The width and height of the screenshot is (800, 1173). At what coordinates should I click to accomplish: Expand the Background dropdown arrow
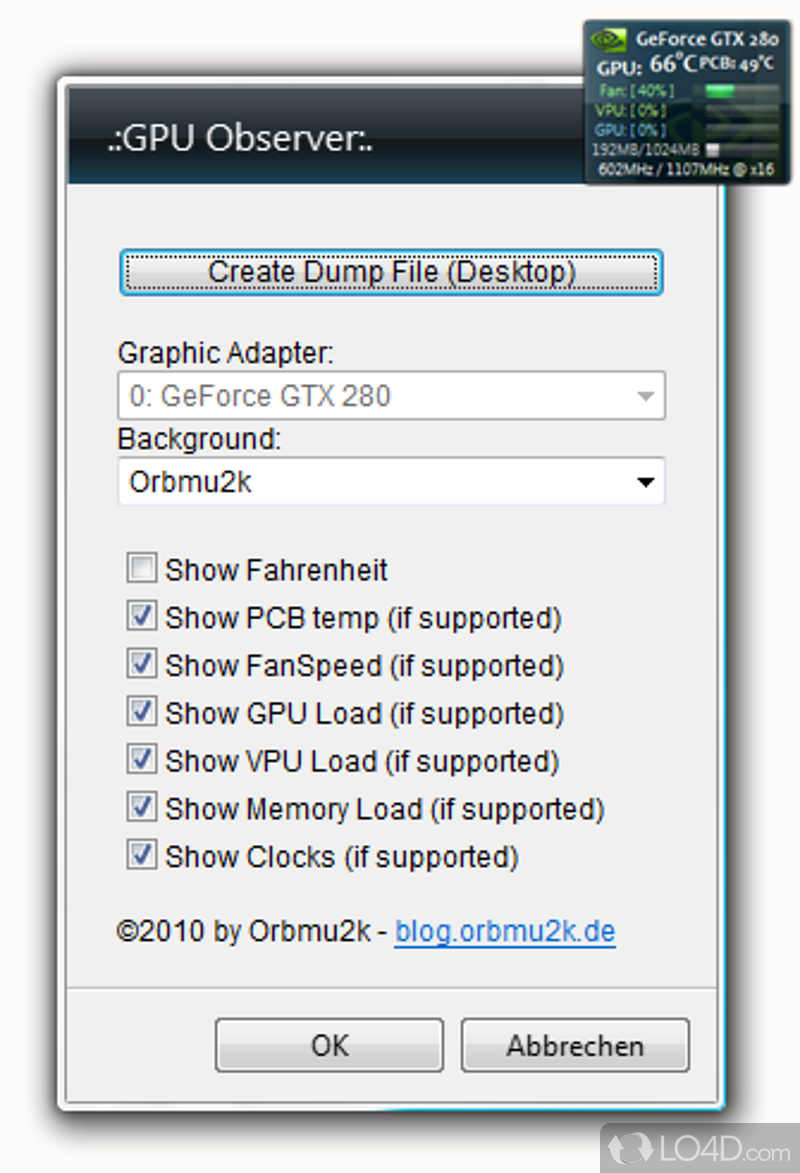click(x=646, y=482)
